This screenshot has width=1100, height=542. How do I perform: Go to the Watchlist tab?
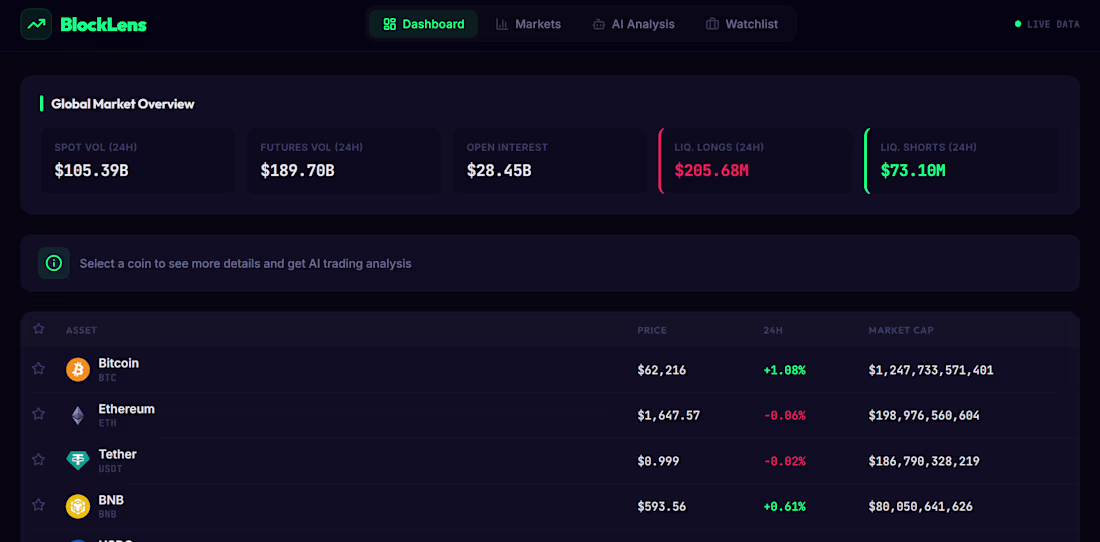(742, 24)
